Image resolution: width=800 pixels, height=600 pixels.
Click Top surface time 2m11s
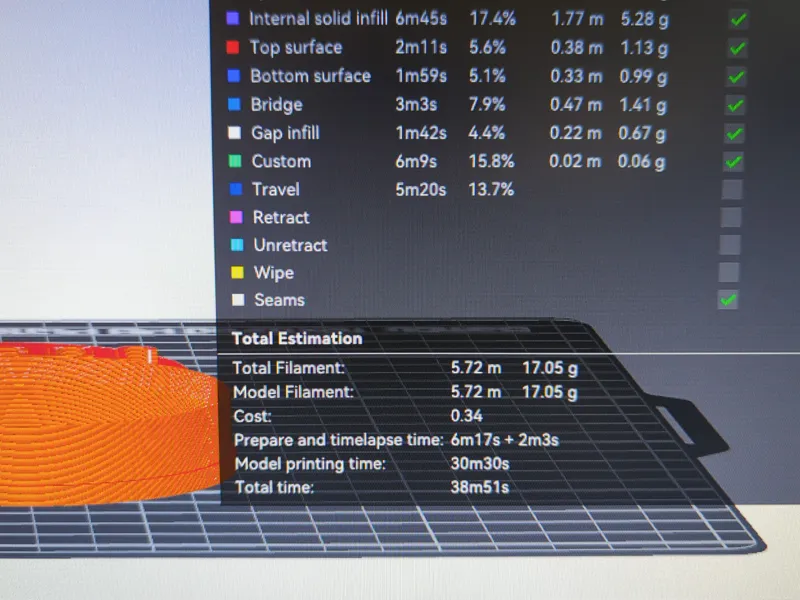pyautogui.click(x=421, y=47)
